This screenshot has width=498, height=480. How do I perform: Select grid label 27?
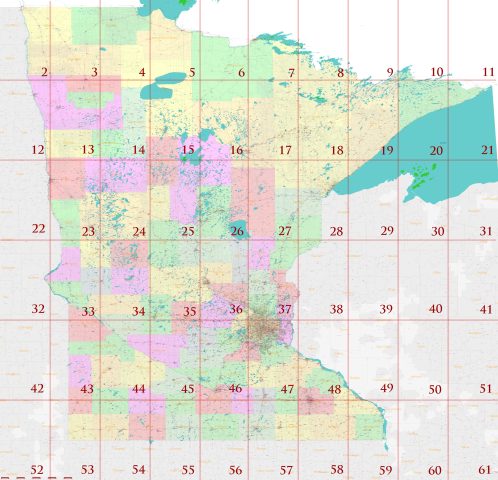click(285, 231)
